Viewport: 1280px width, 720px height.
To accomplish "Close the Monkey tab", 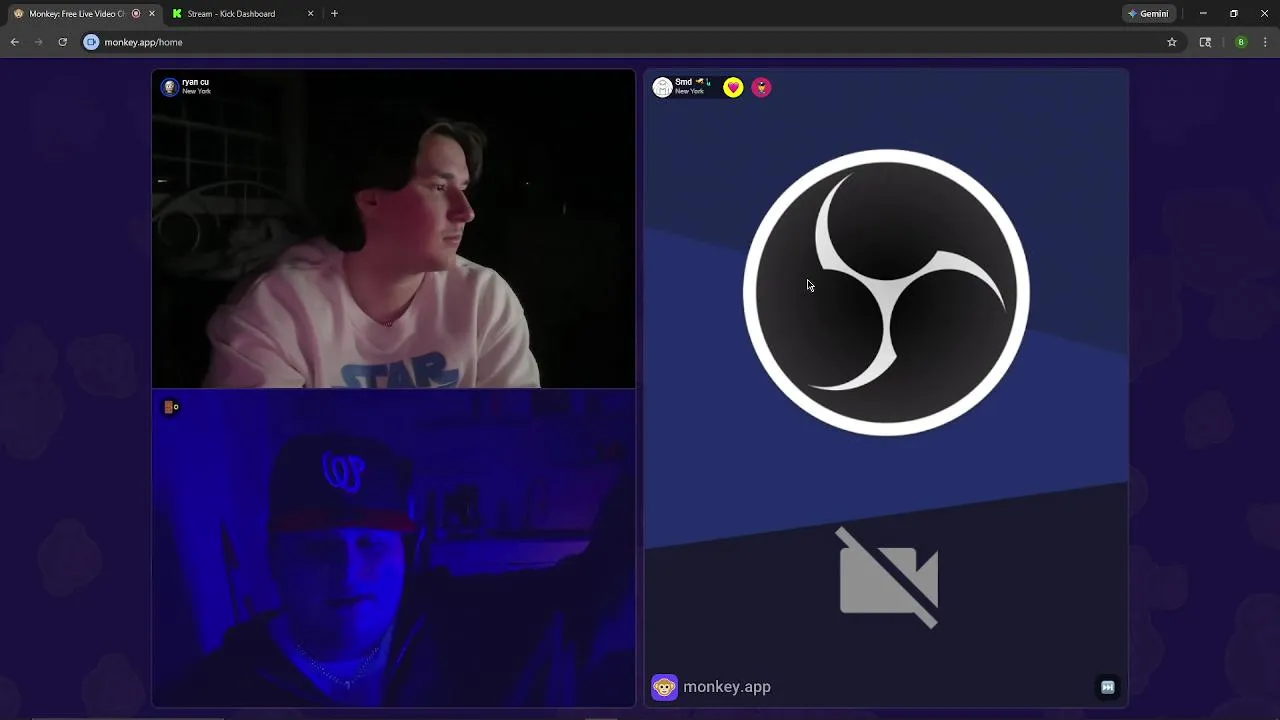I will coord(152,14).
